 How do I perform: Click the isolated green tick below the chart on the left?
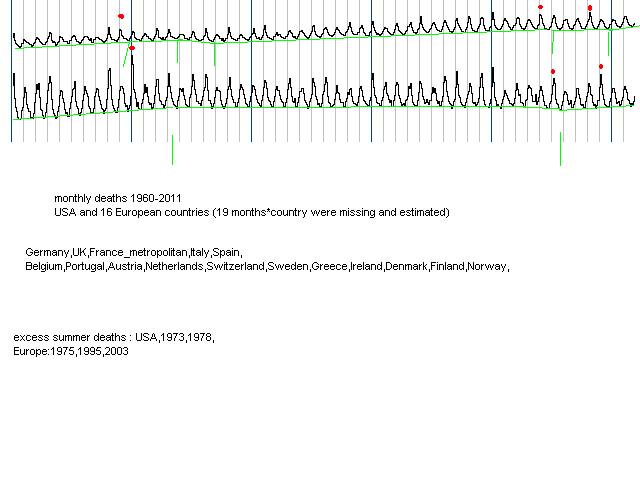click(172, 150)
